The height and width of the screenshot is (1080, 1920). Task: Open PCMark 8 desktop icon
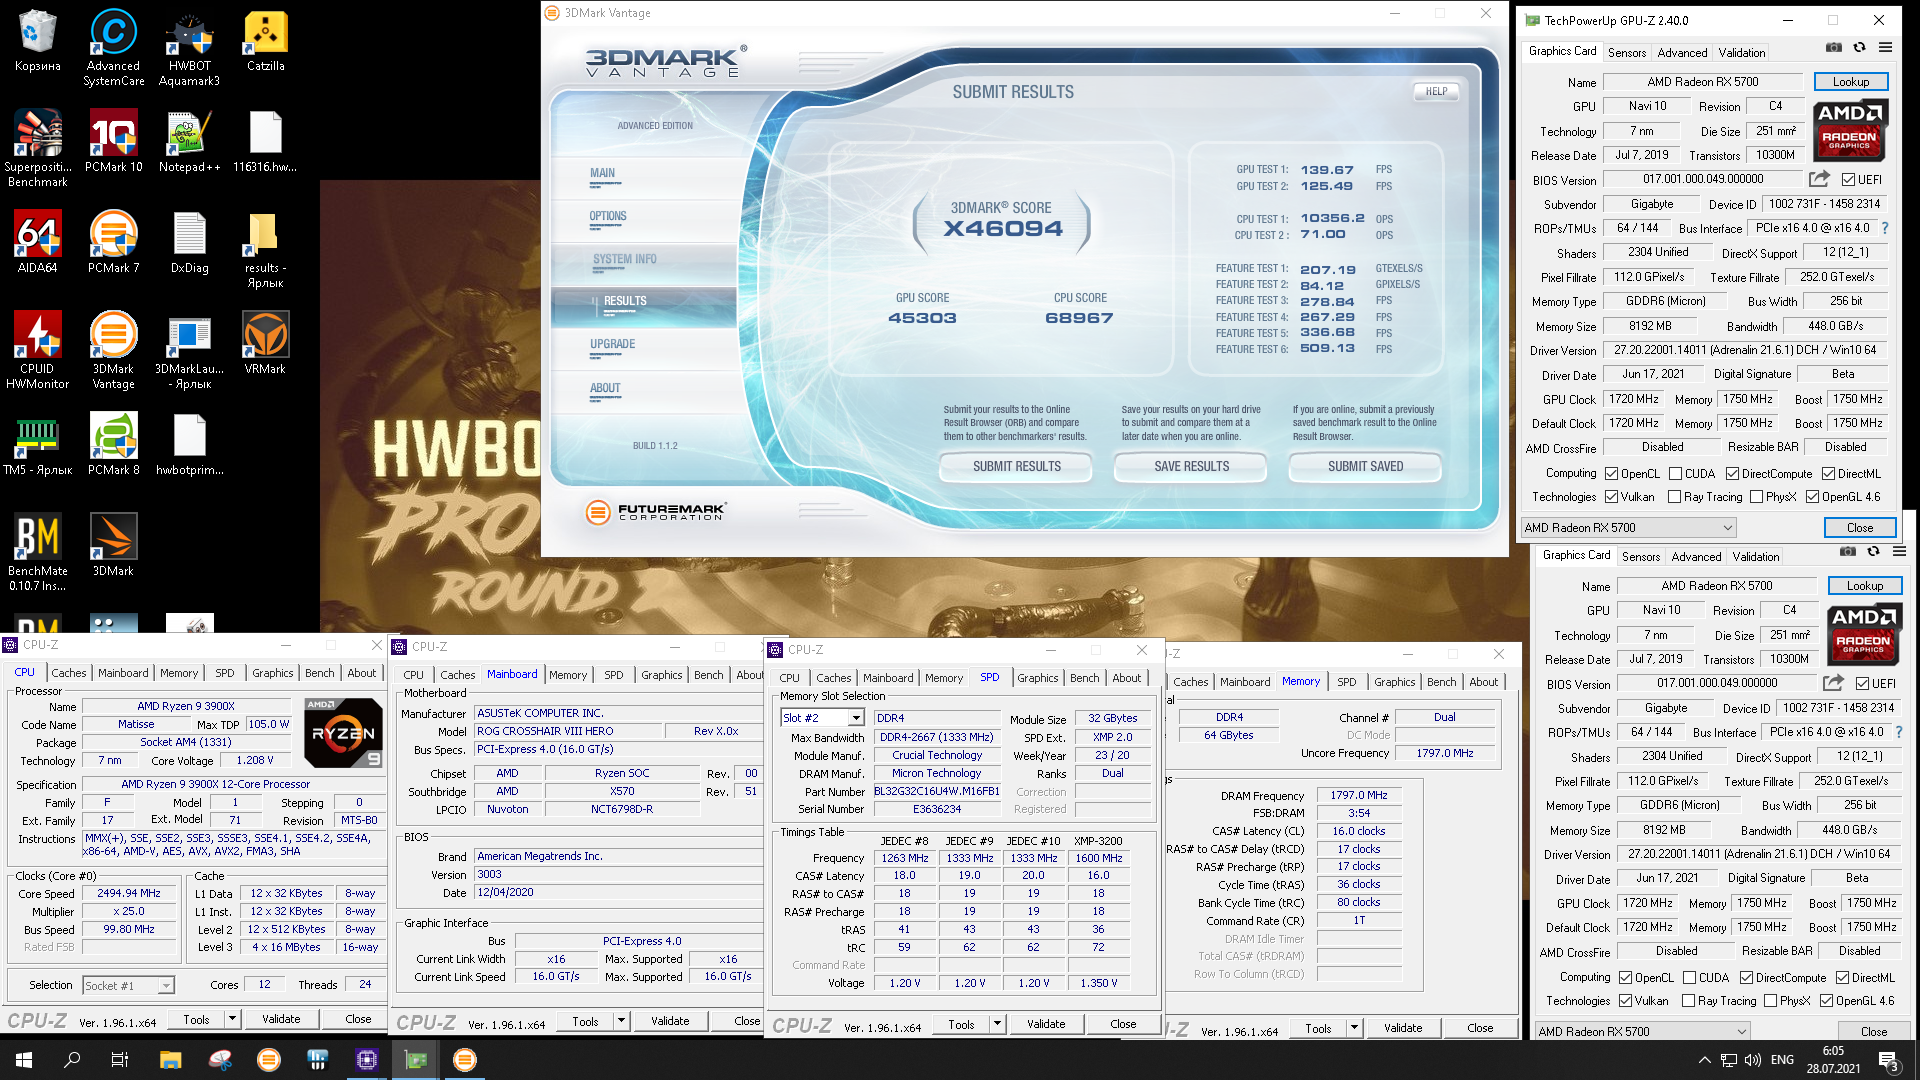113,444
